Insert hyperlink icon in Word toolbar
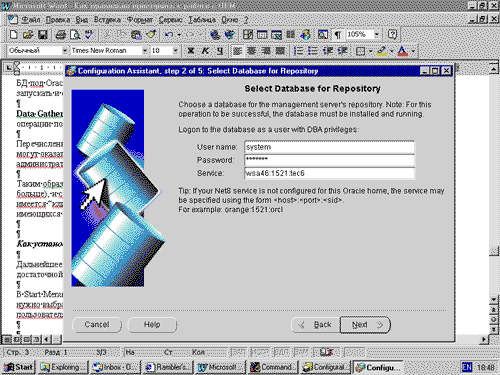 (215, 34)
